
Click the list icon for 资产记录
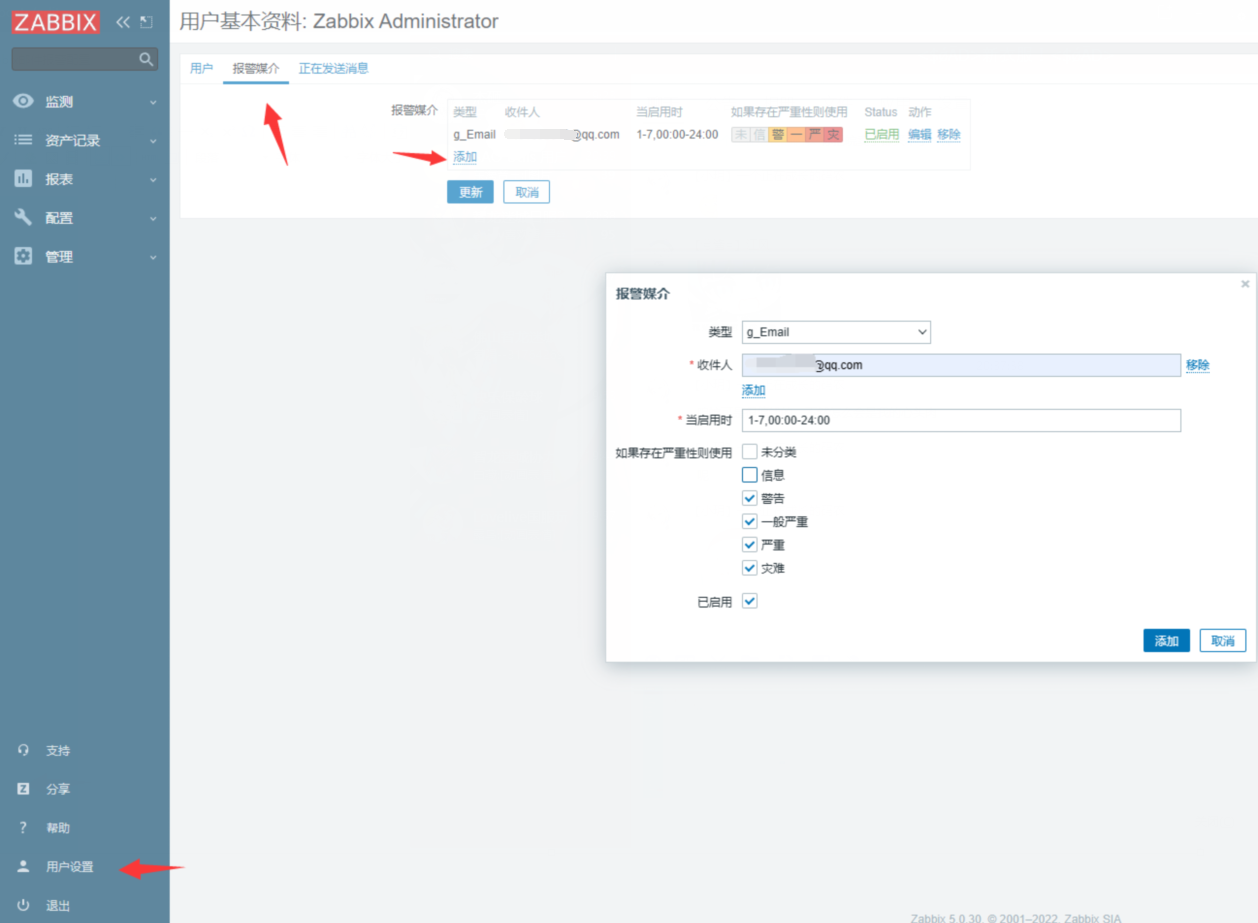coord(23,140)
